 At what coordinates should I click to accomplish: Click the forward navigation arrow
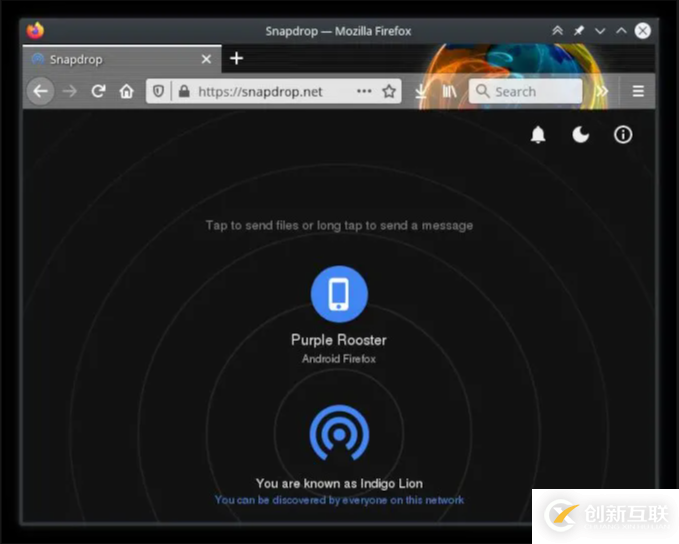tap(69, 91)
